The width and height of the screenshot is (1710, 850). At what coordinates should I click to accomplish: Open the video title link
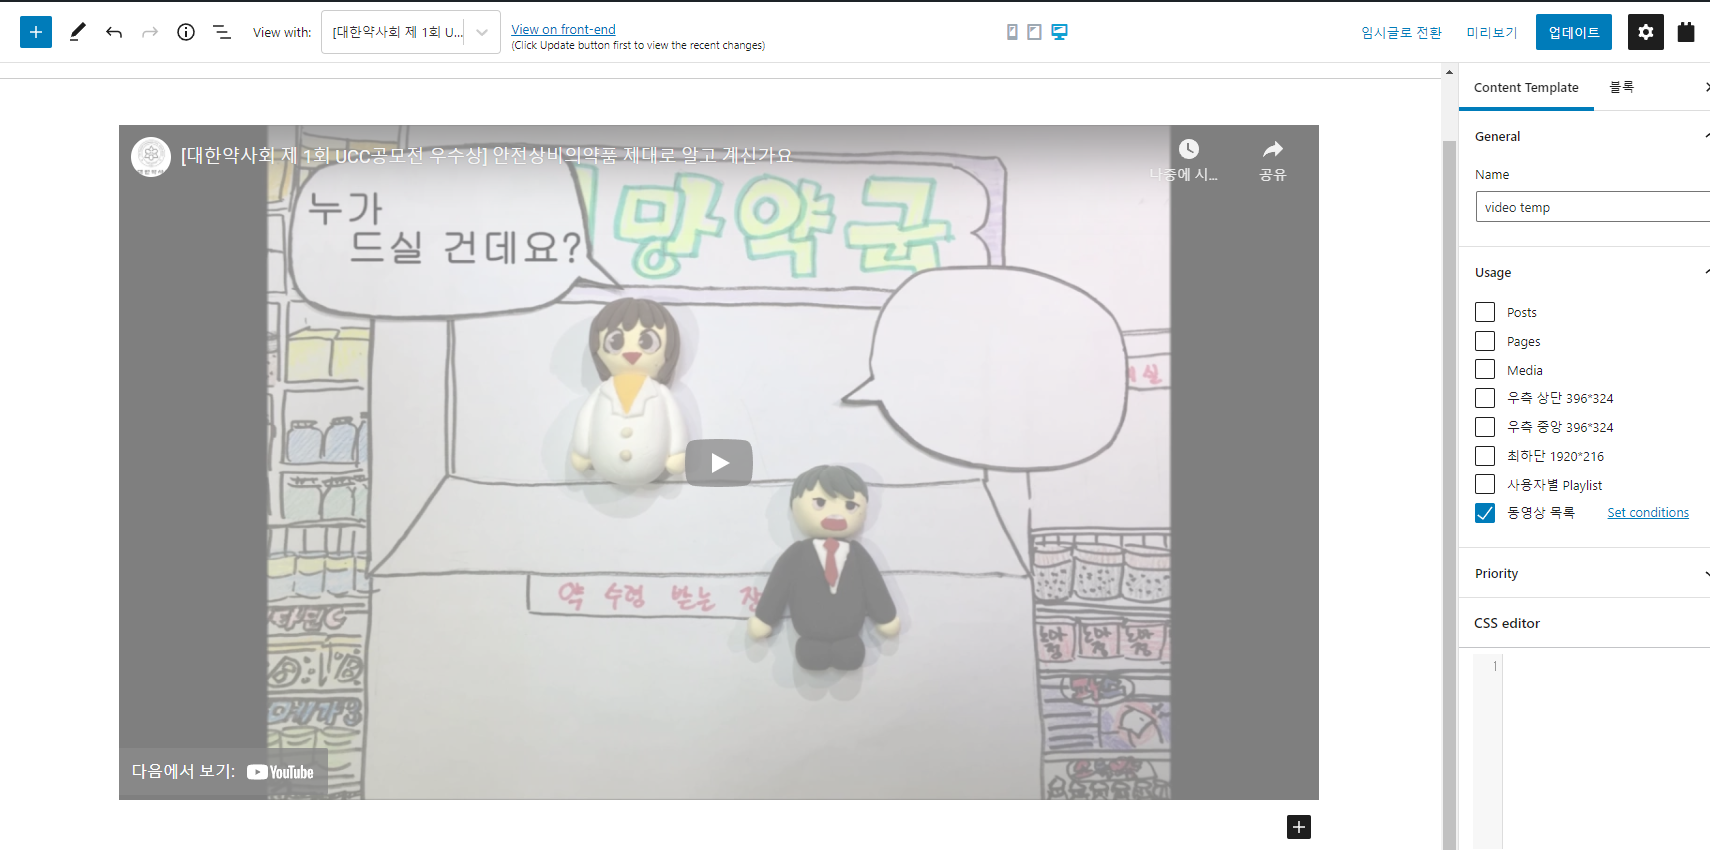(x=486, y=156)
